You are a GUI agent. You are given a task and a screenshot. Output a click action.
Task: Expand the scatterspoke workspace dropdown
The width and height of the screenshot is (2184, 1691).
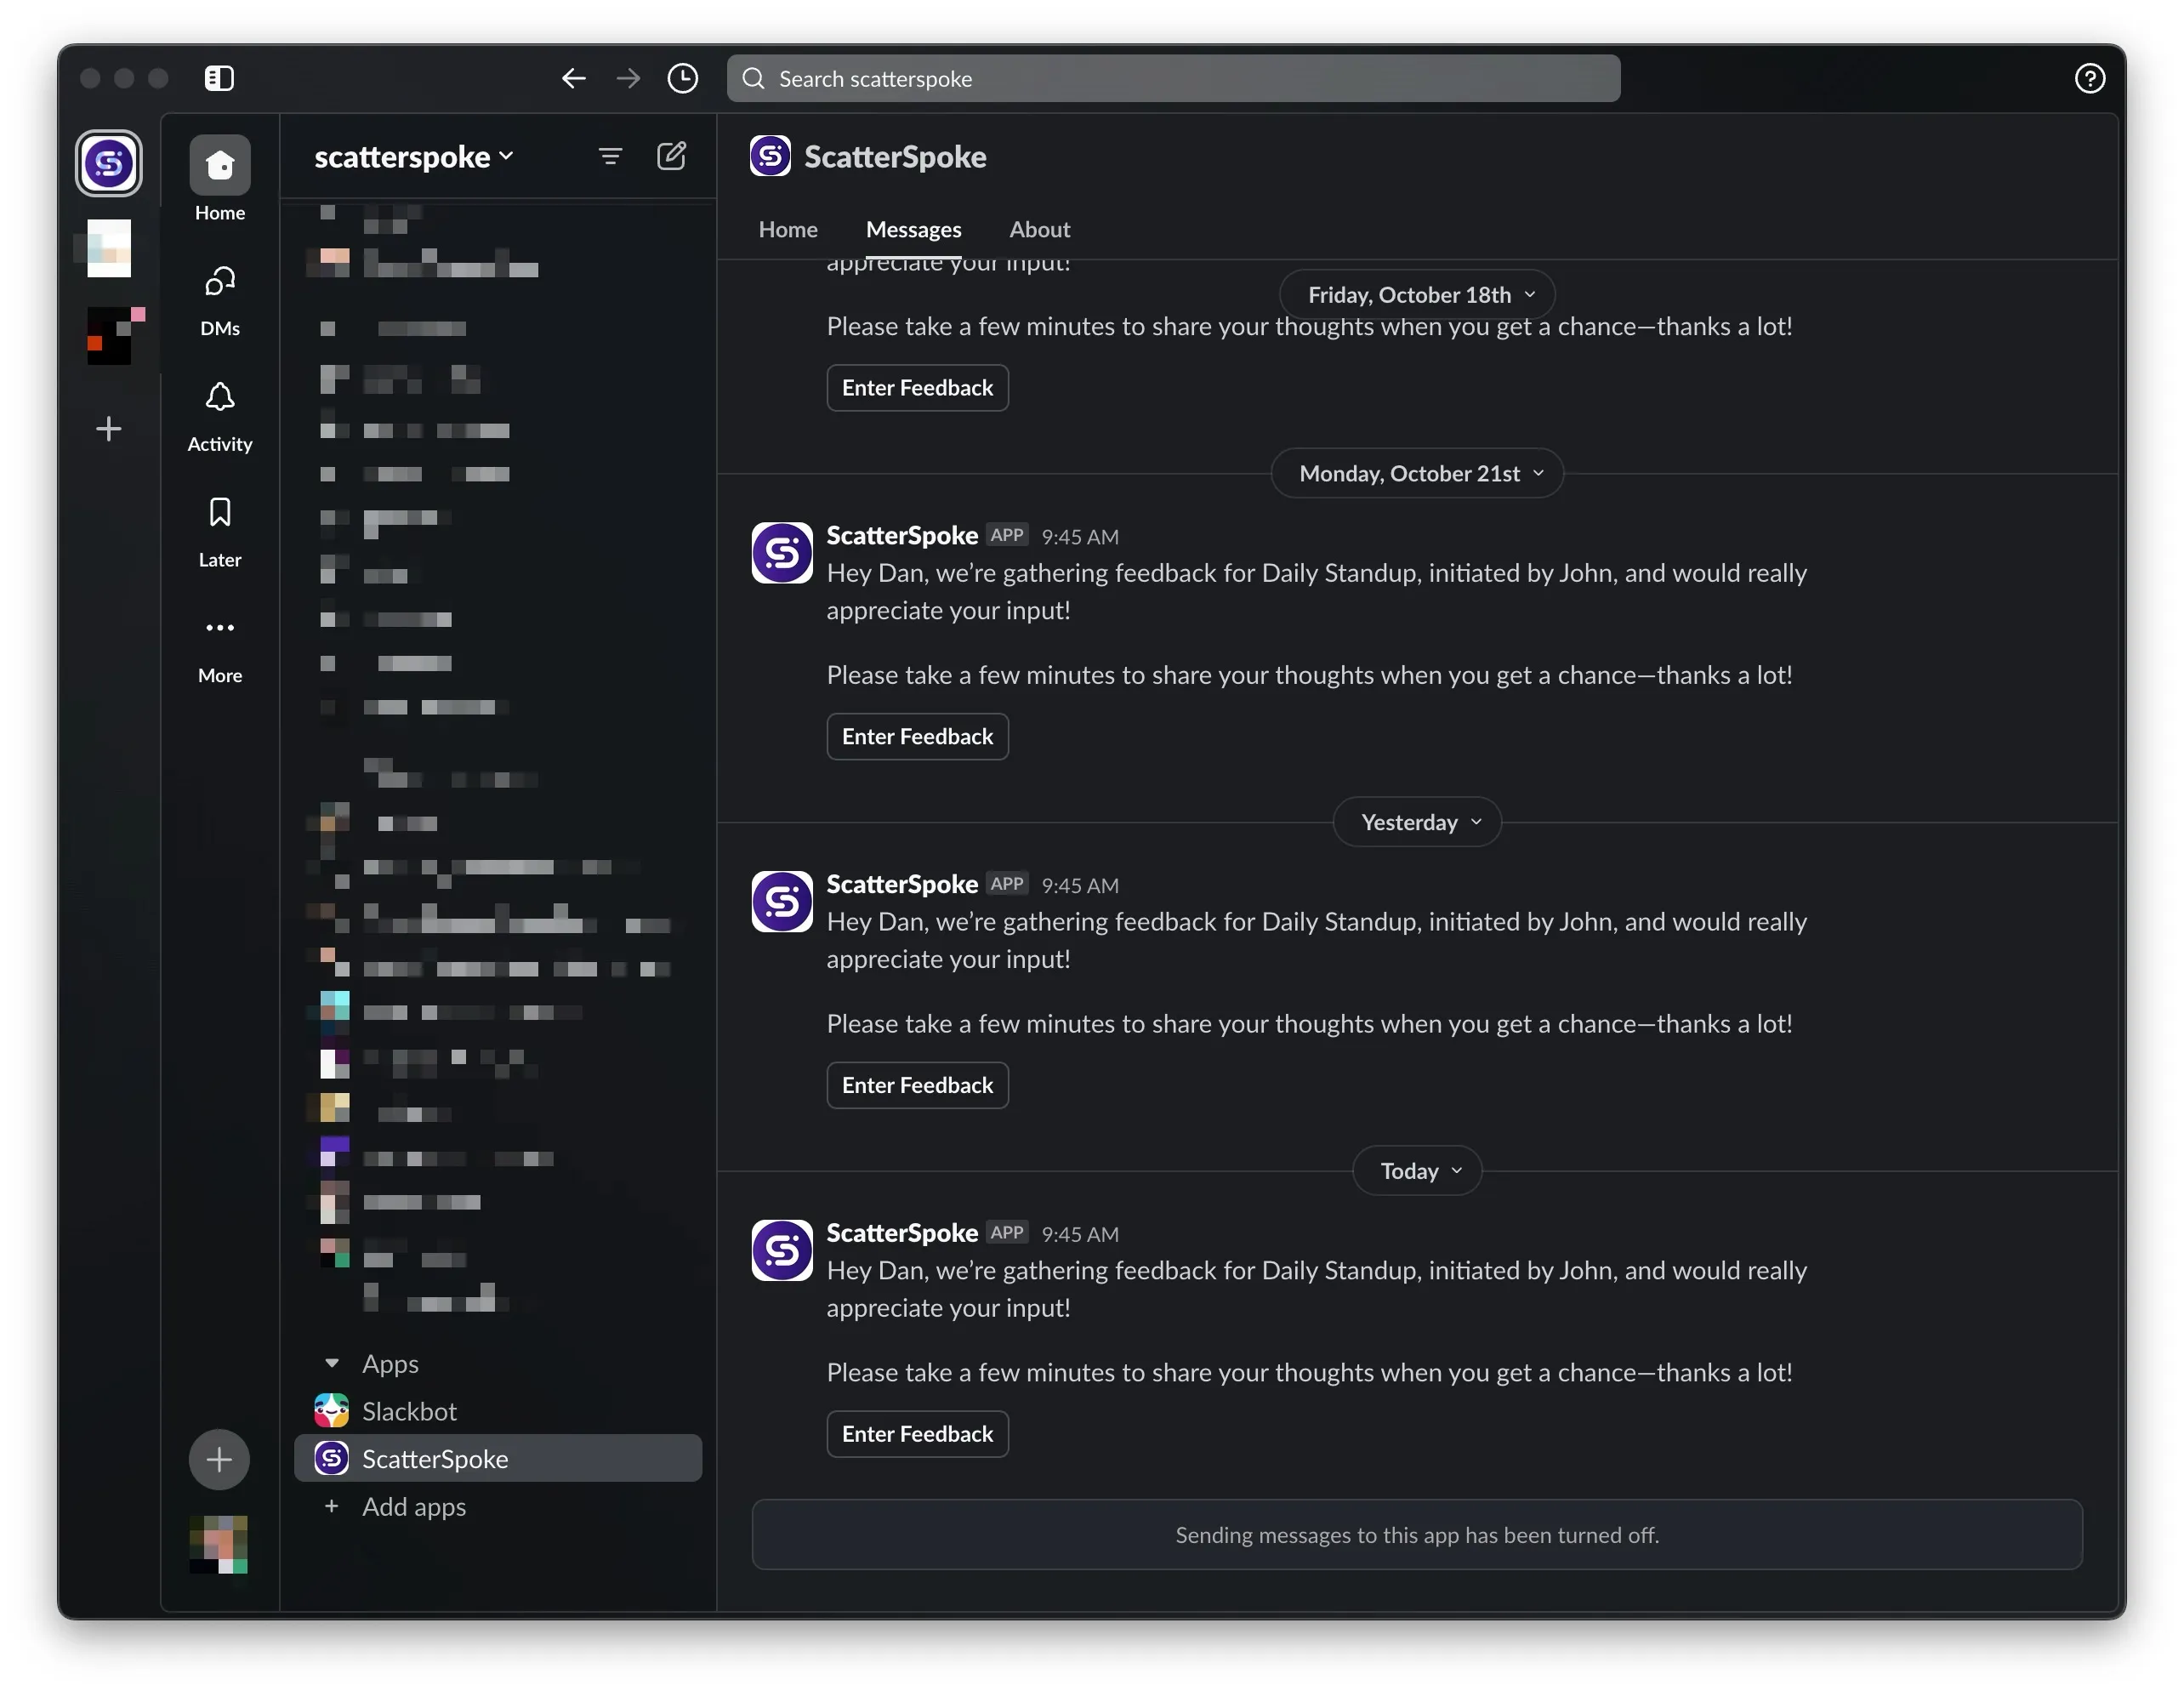(x=414, y=157)
